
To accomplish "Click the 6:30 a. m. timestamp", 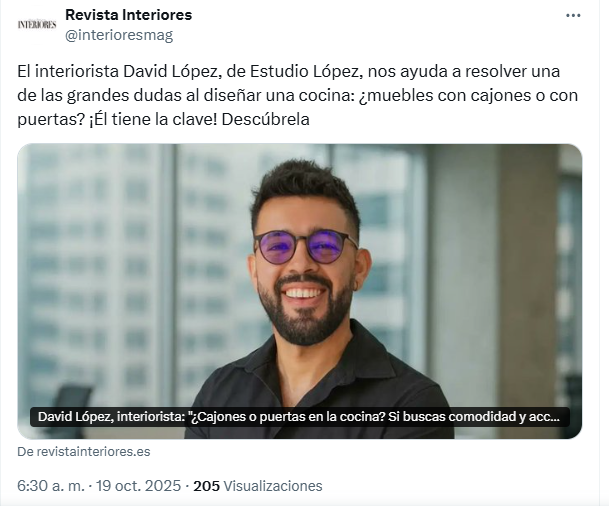I will pyautogui.click(x=51, y=486).
